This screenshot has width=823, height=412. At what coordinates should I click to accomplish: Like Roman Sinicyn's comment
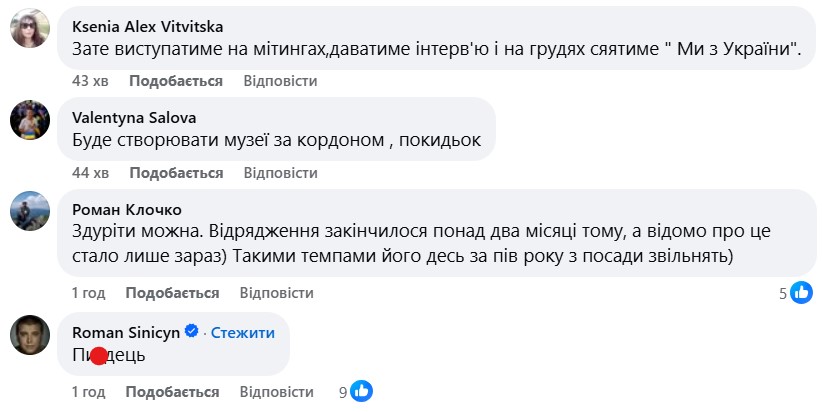172,392
